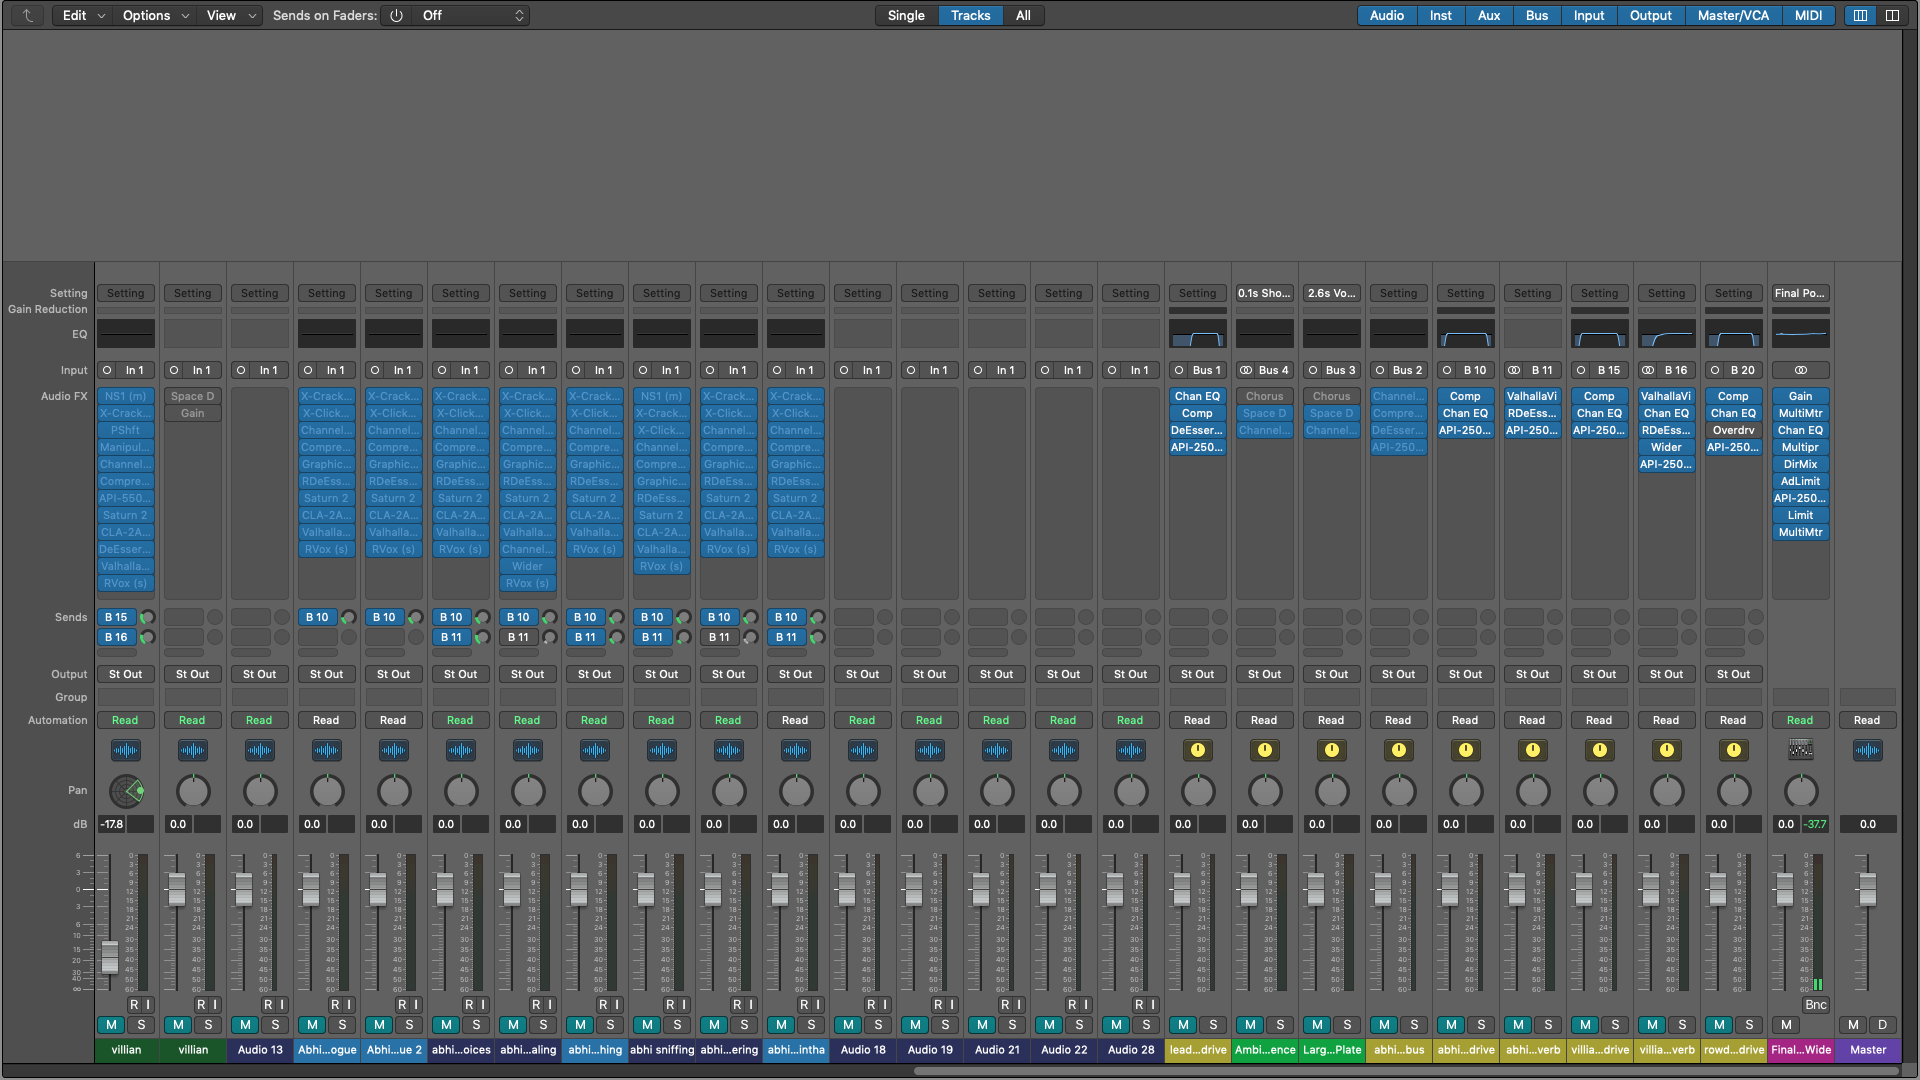Click stereo format icon on Final...Wide input
This screenshot has height=1080, width=1920.
click(x=1800, y=370)
